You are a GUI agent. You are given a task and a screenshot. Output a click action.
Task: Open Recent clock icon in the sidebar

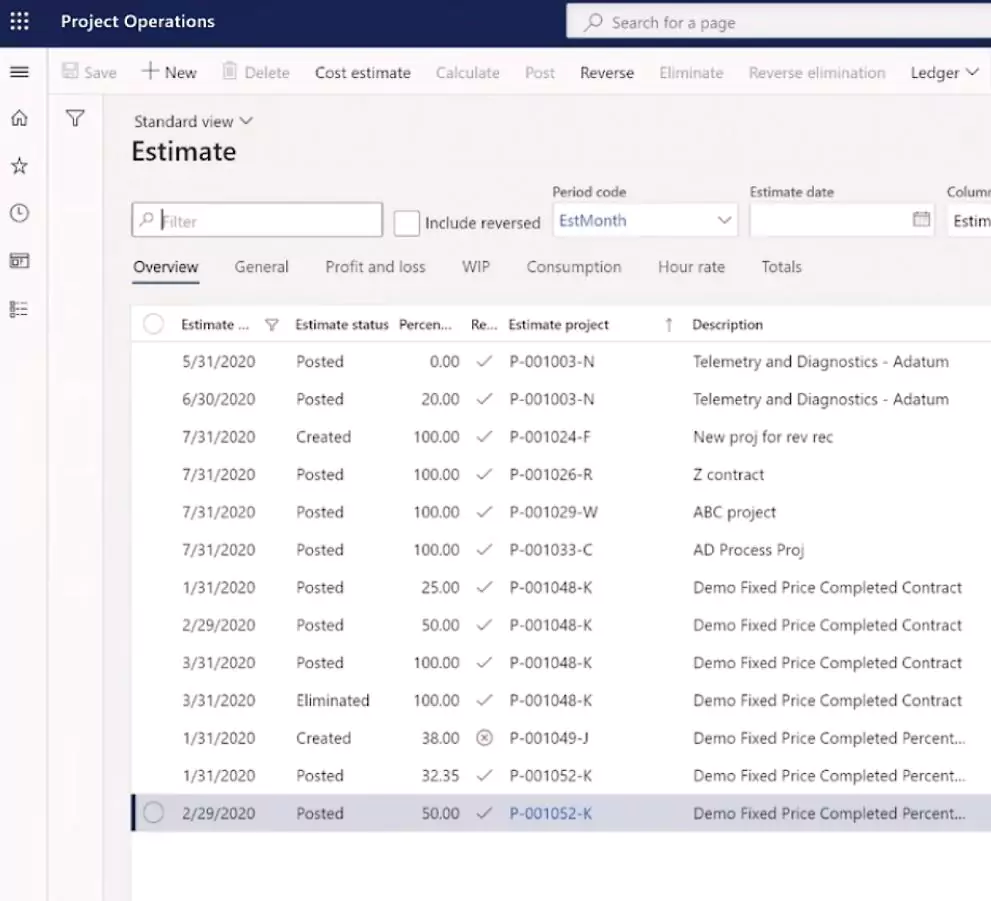click(x=19, y=213)
